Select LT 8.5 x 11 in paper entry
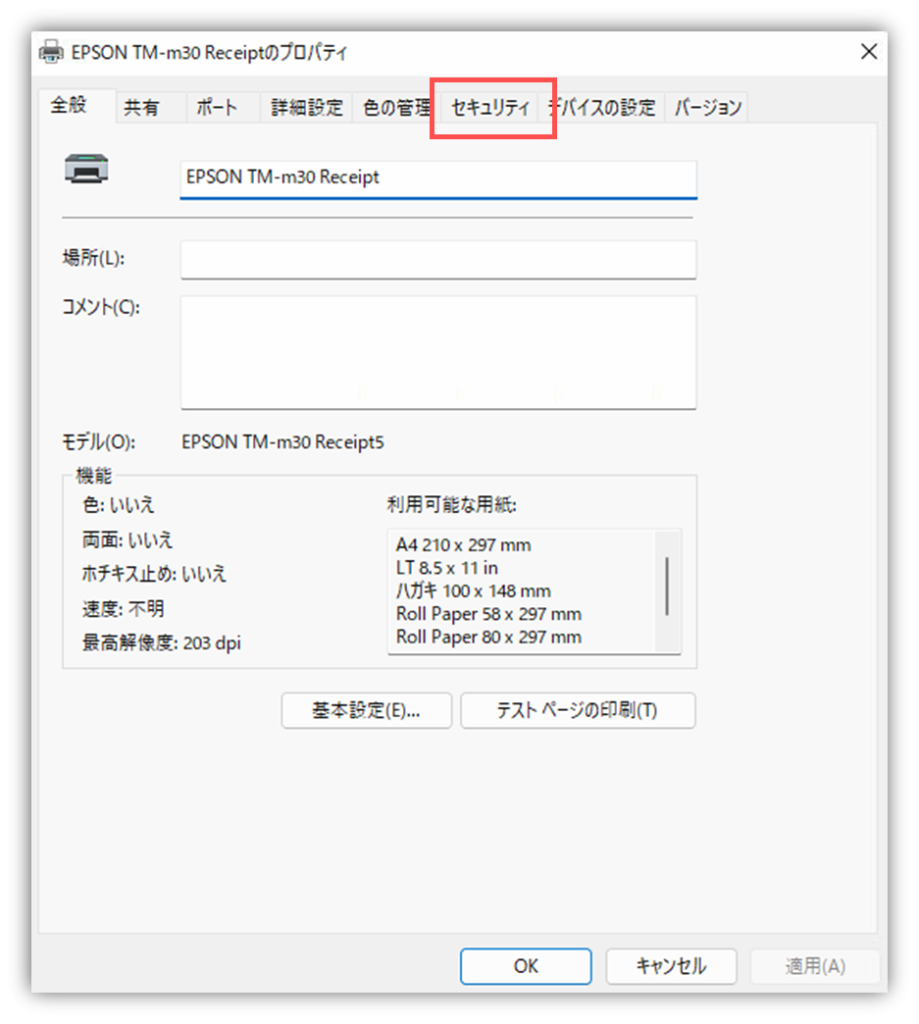Image resolution: width=919 pixels, height=1024 pixels. 447,568
